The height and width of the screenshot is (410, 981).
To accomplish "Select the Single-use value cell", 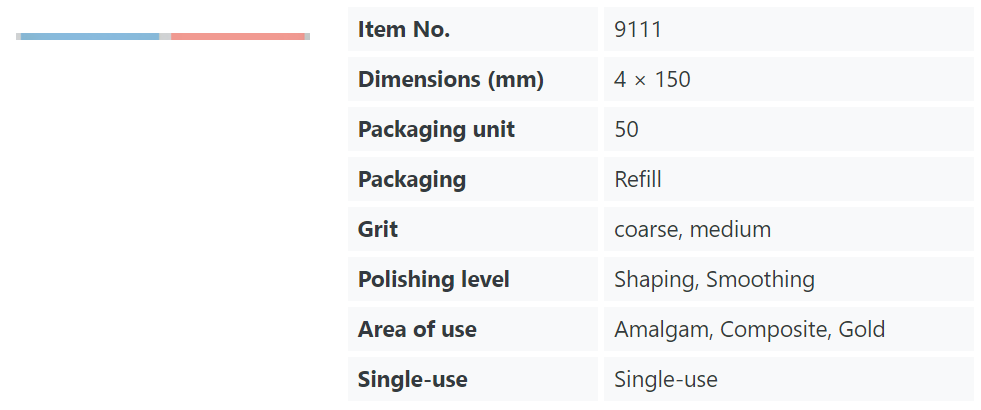I will pyautogui.click(x=788, y=379).
